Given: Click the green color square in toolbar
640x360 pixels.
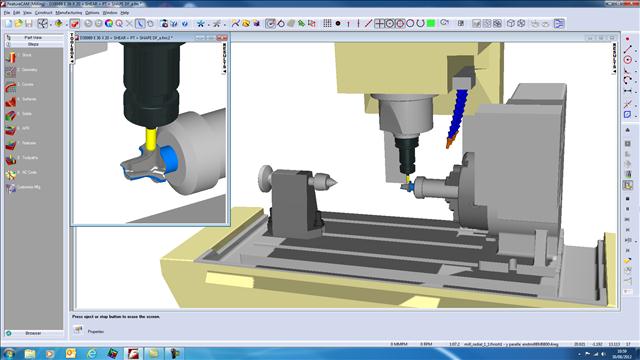Looking at the screenshot, I should point(431,24).
